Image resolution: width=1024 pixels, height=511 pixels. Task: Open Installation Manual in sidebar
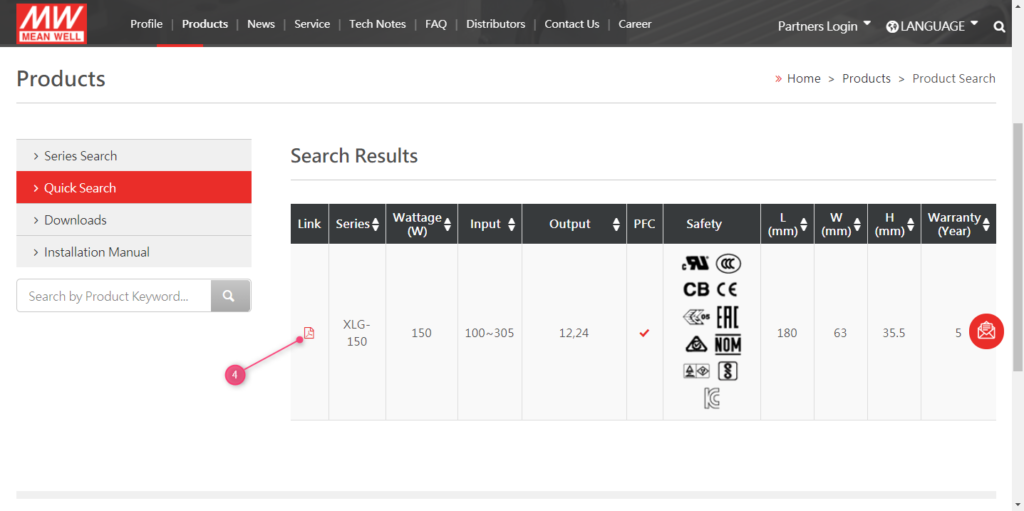click(134, 252)
